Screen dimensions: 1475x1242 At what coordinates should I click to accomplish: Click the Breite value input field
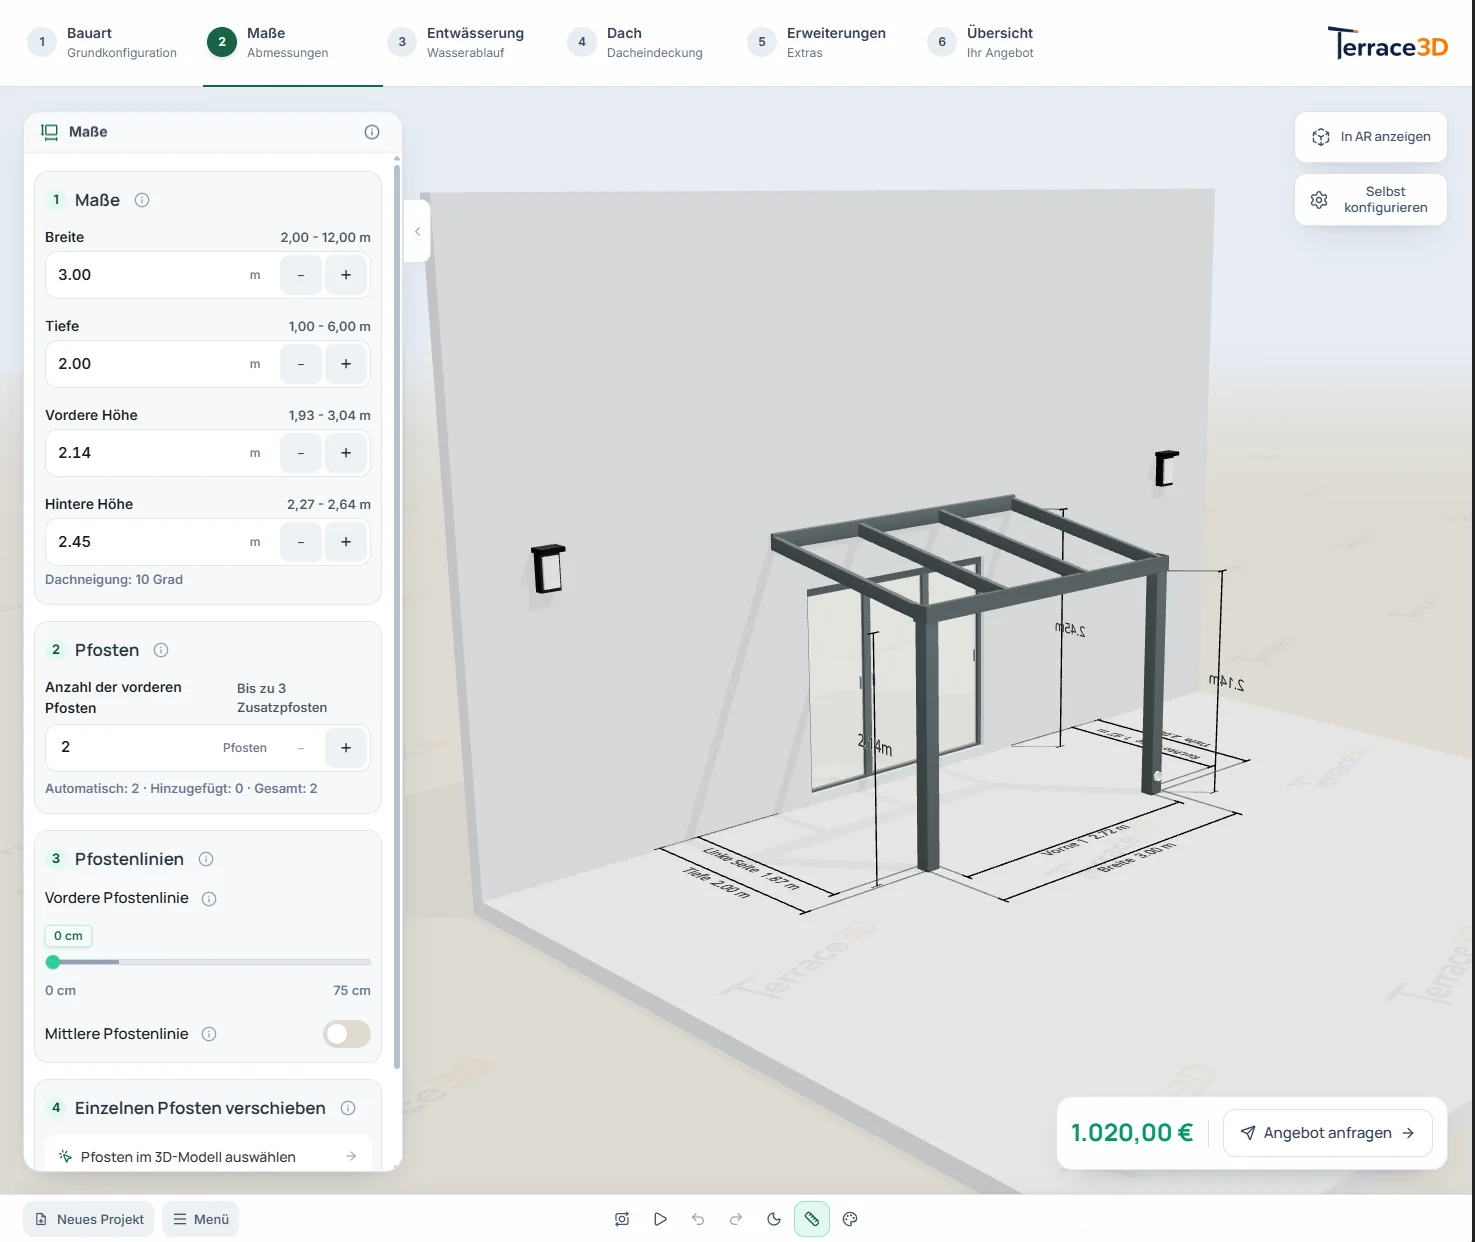147,275
